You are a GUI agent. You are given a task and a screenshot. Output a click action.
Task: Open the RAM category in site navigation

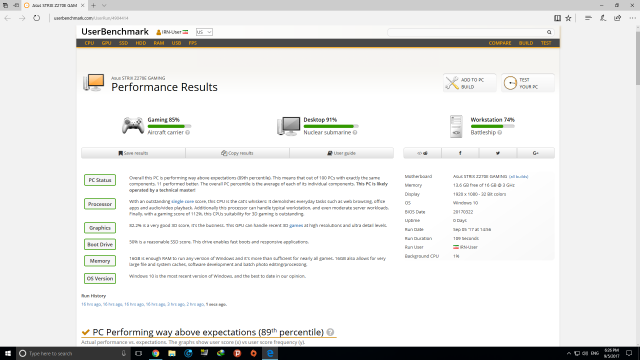pos(159,43)
